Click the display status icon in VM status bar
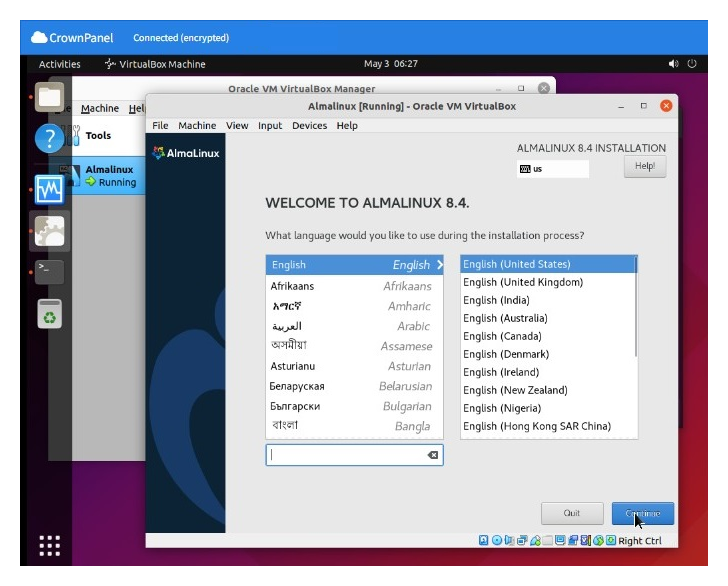Screen dimensions: 728x586 tap(560, 540)
